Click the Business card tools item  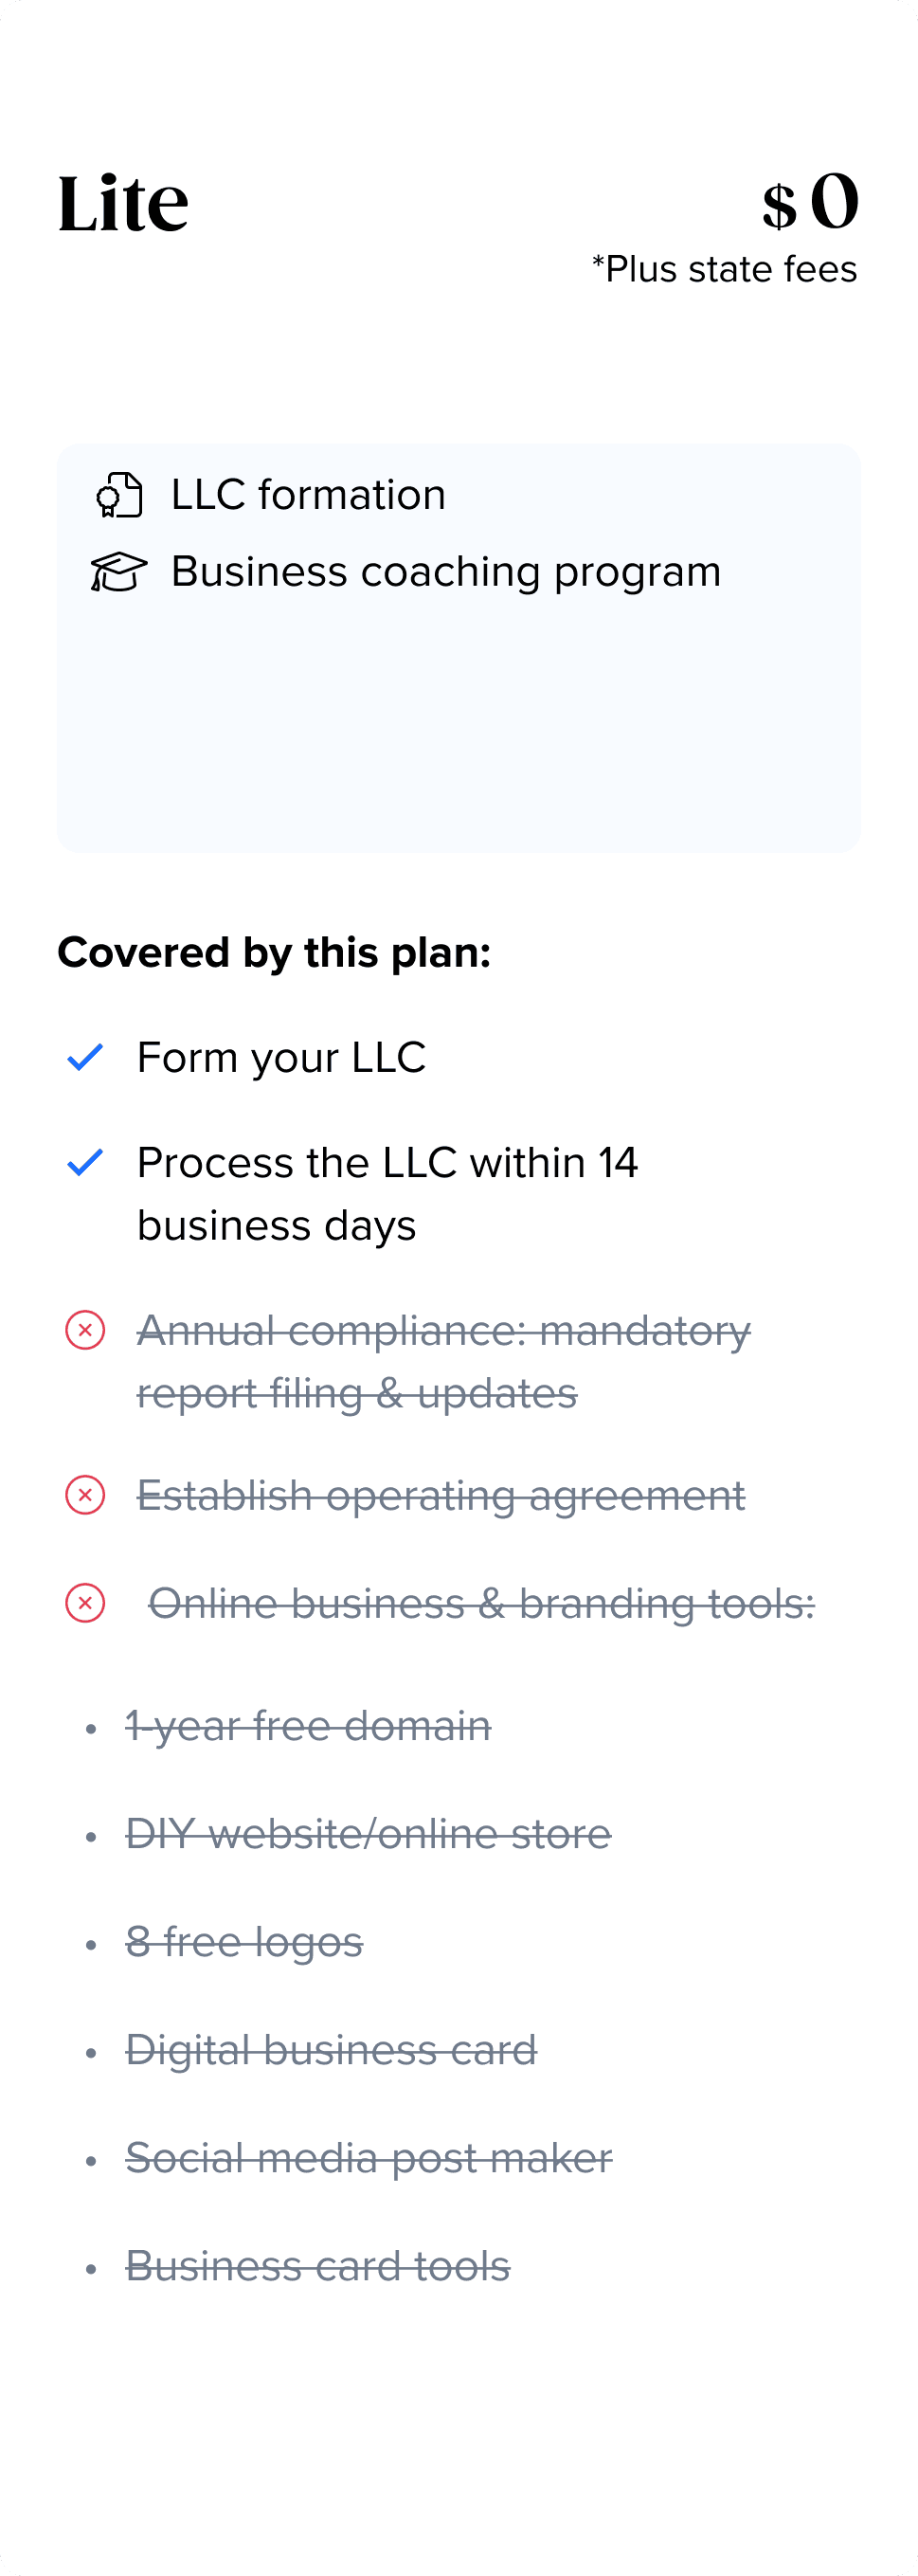coord(318,2266)
